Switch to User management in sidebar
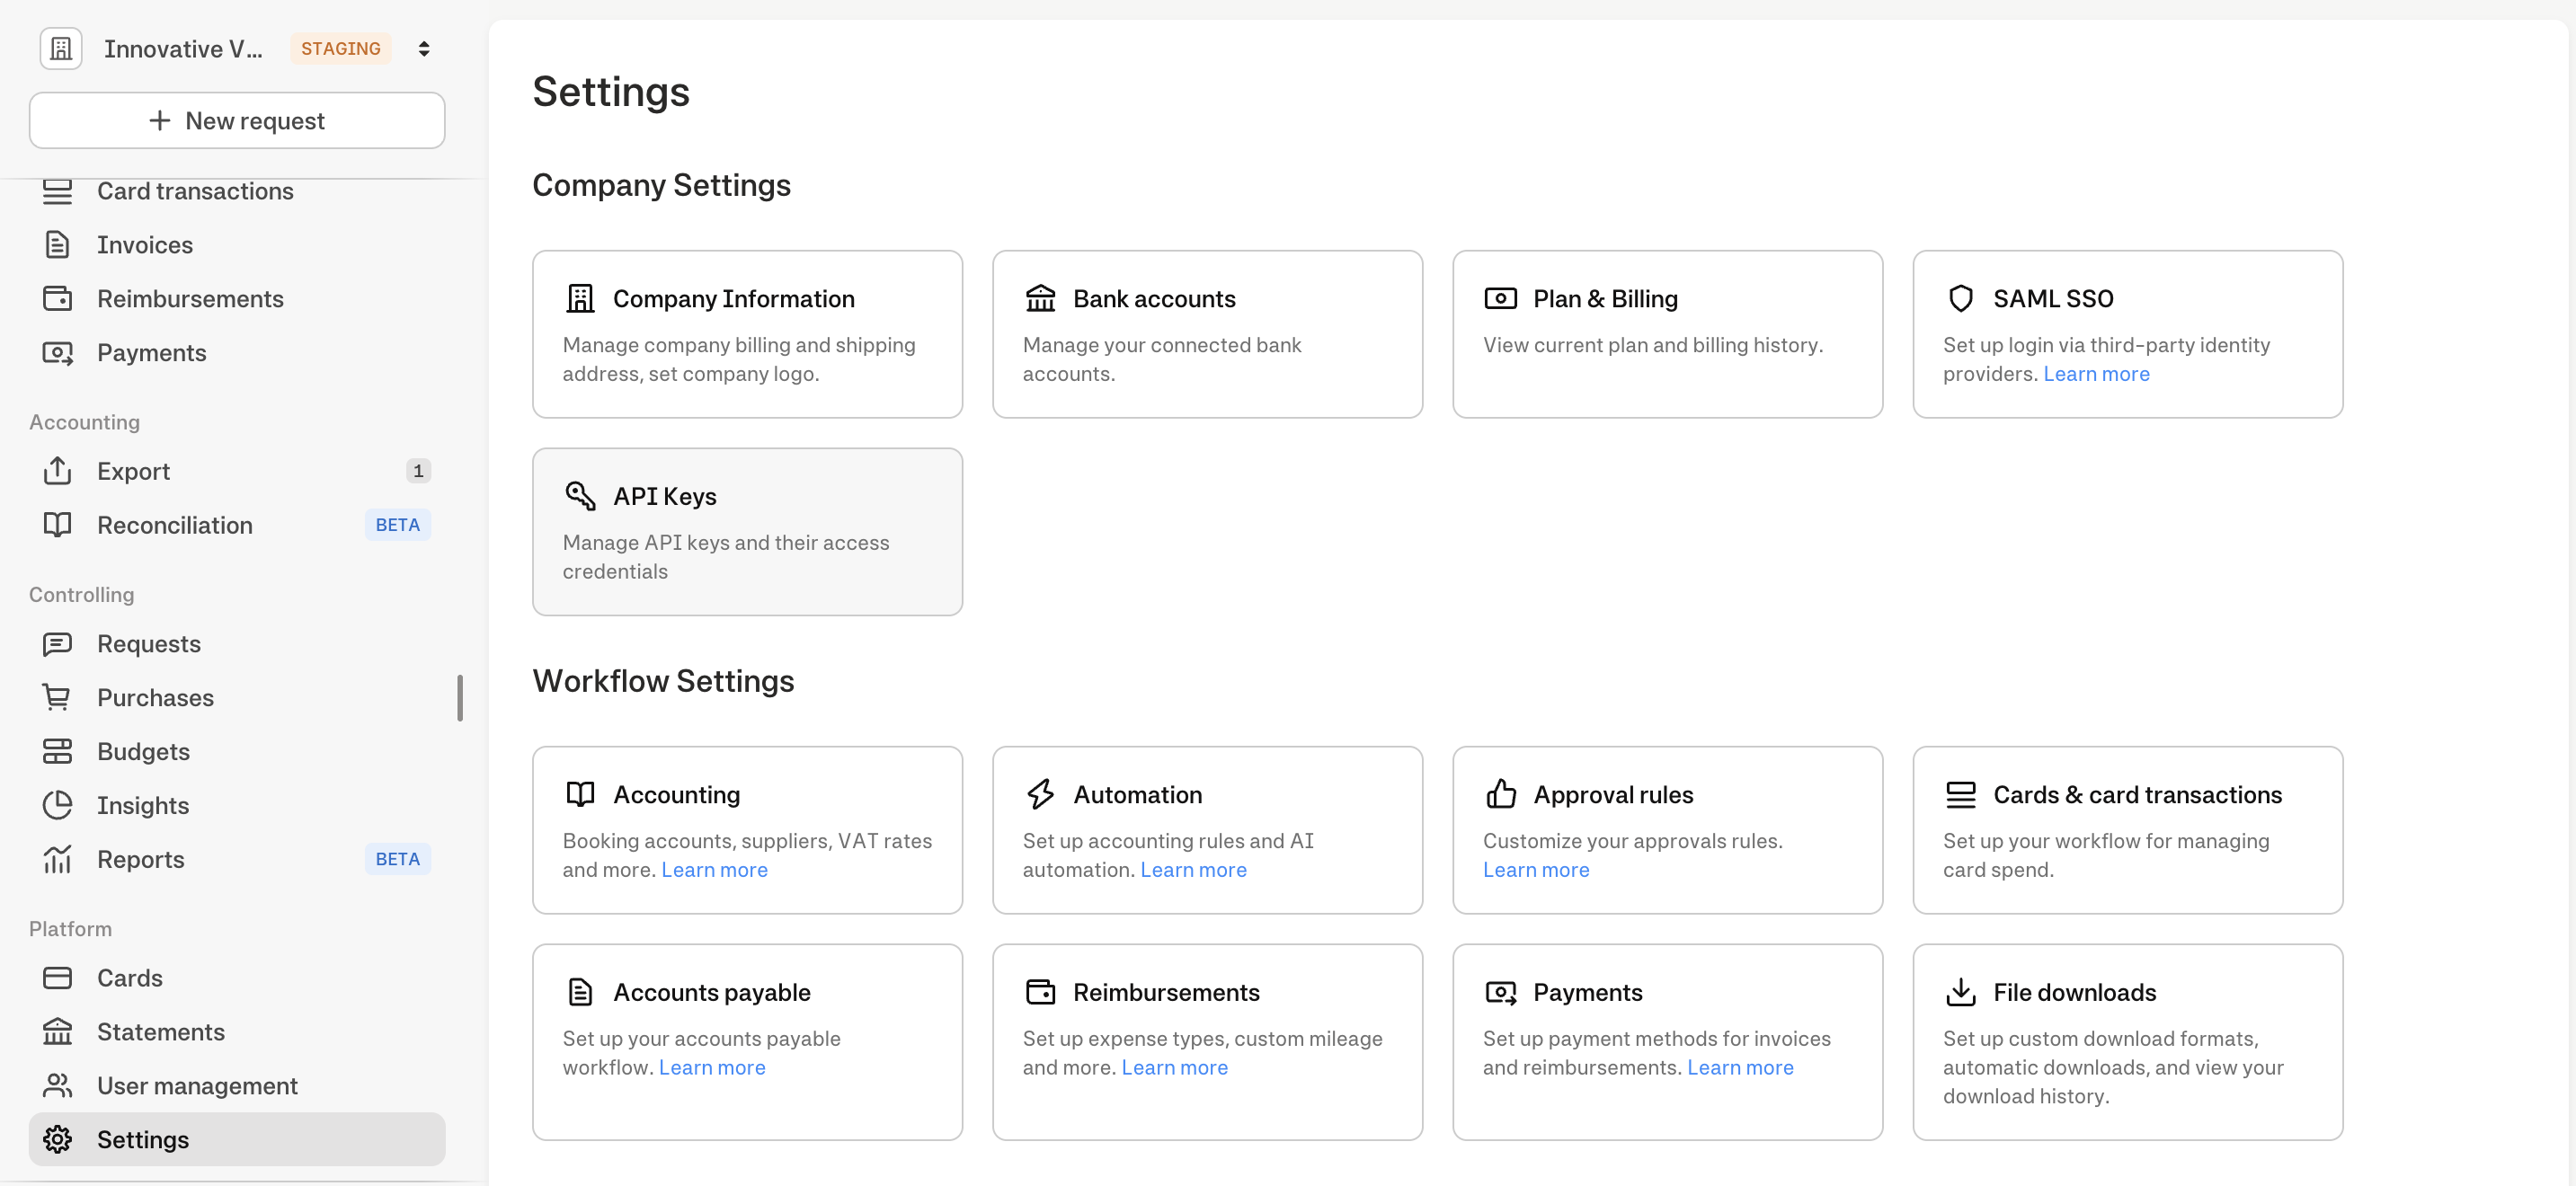The image size is (2576, 1186). tap(197, 1085)
